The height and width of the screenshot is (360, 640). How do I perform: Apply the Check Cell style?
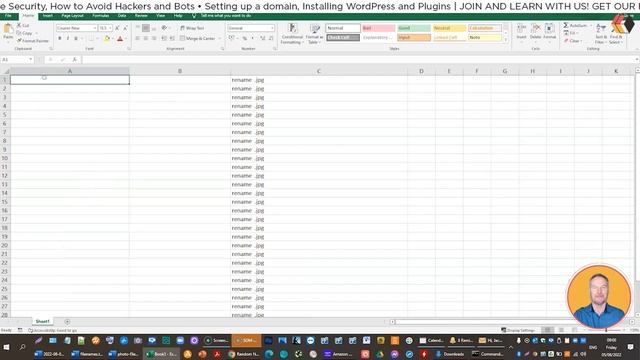(343, 38)
